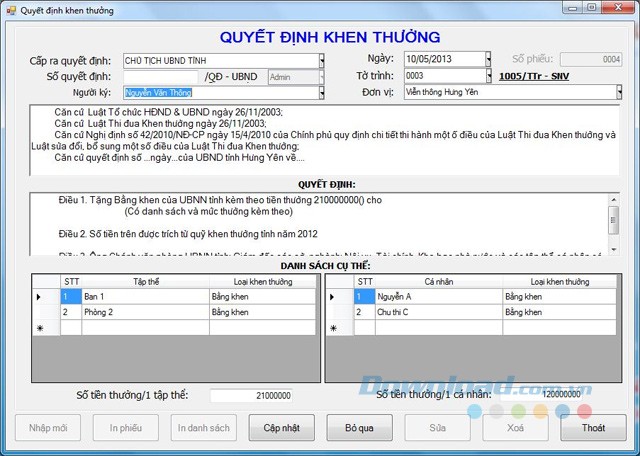Image resolution: width=640 pixels, height=456 pixels.
Task: Click Loại khen thưởng header in Cá nhân table
Action: tap(559, 282)
